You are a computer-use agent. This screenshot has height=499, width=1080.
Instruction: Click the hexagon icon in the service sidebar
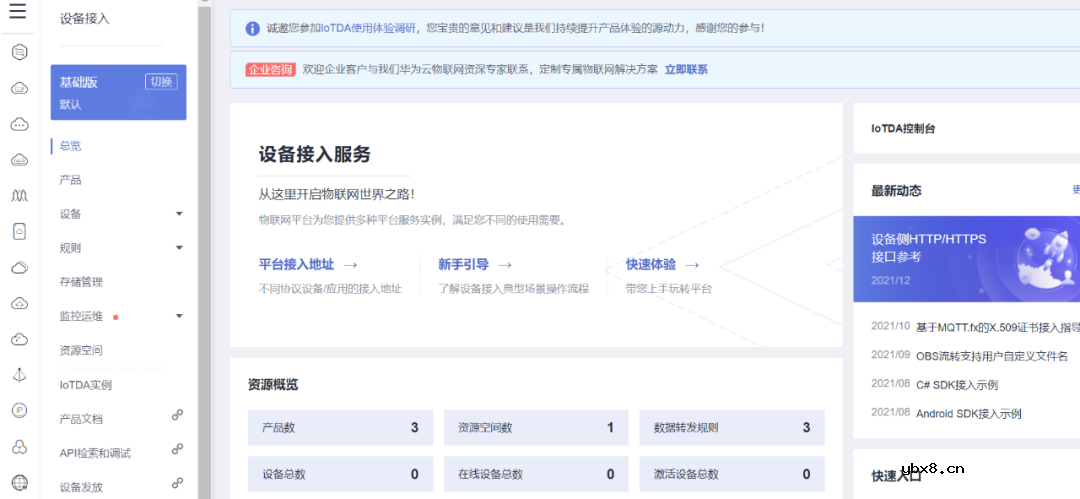pos(20,52)
